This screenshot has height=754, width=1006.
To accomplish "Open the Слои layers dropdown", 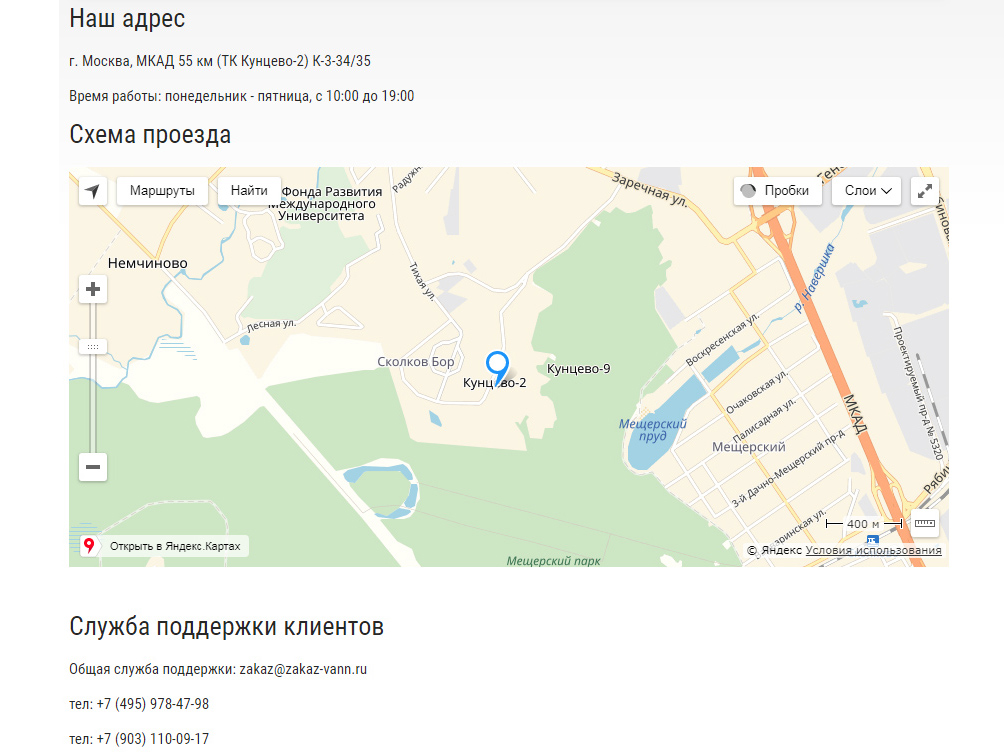I will (x=866, y=191).
